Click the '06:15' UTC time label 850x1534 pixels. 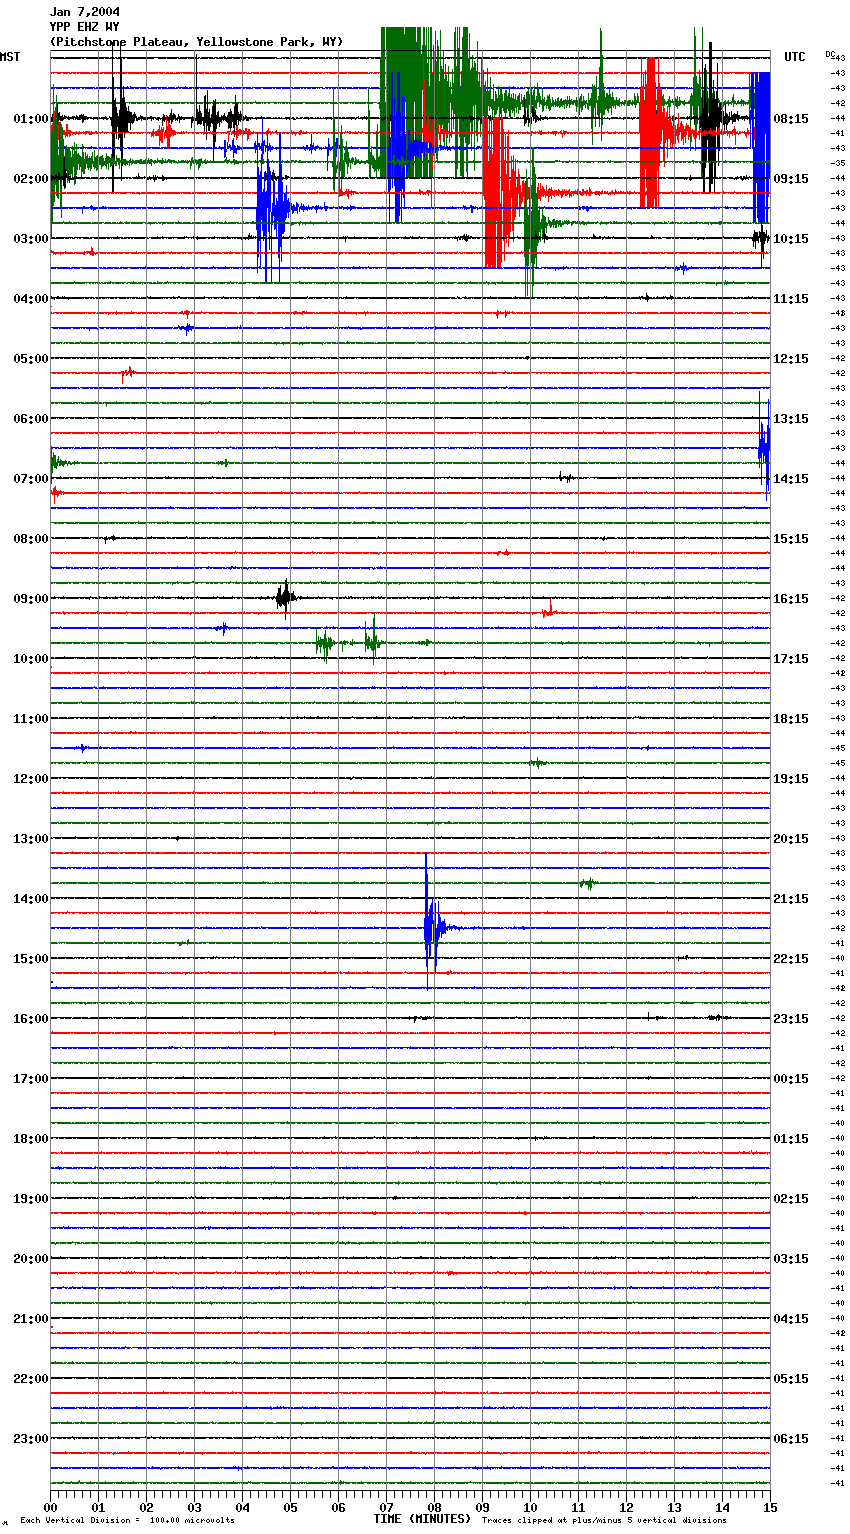coord(791,1438)
